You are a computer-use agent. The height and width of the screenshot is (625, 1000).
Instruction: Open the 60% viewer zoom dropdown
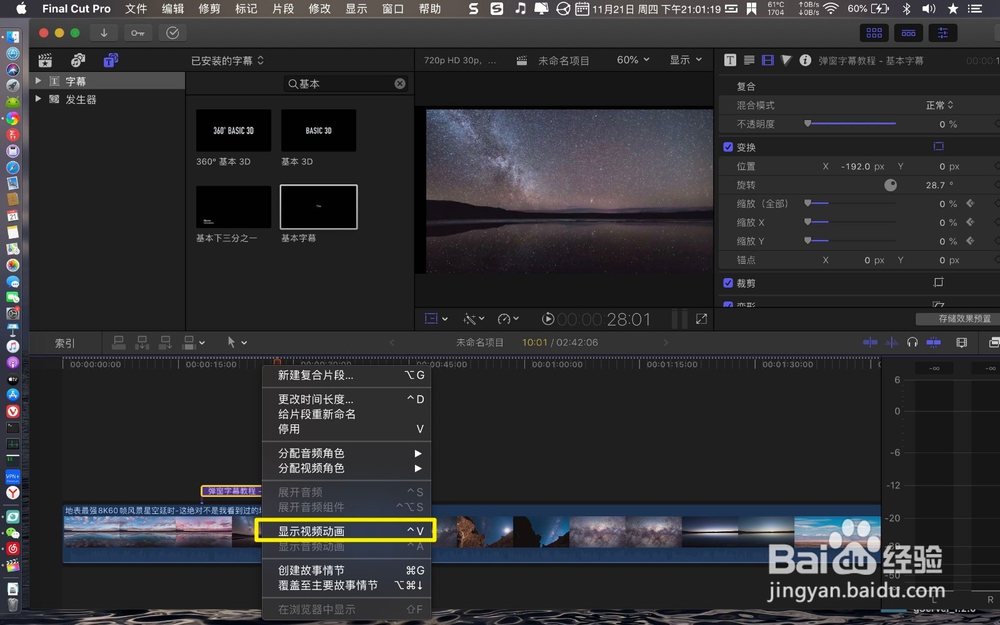(633, 60)
